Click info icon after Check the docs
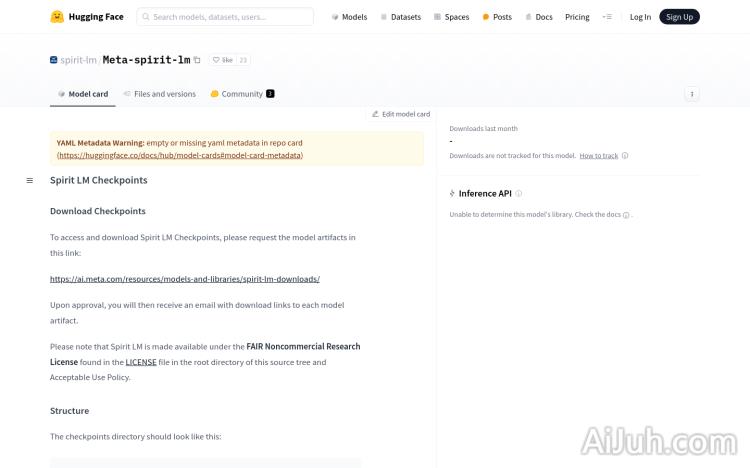This screenshot has width=750, height=468. pyautogui.click(x=626, y=215)
